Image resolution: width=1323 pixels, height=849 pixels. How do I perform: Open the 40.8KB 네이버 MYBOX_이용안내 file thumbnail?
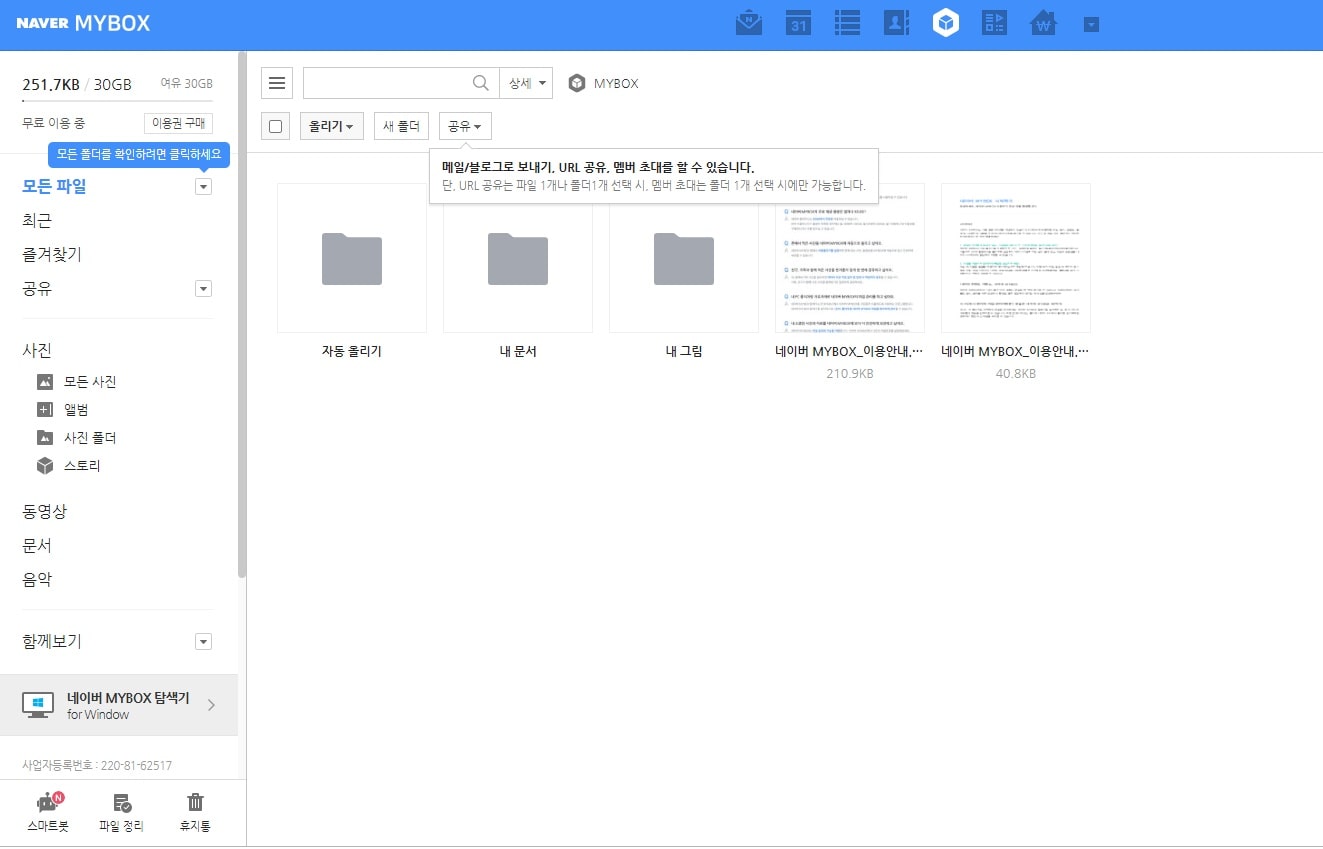[1016, 258]
